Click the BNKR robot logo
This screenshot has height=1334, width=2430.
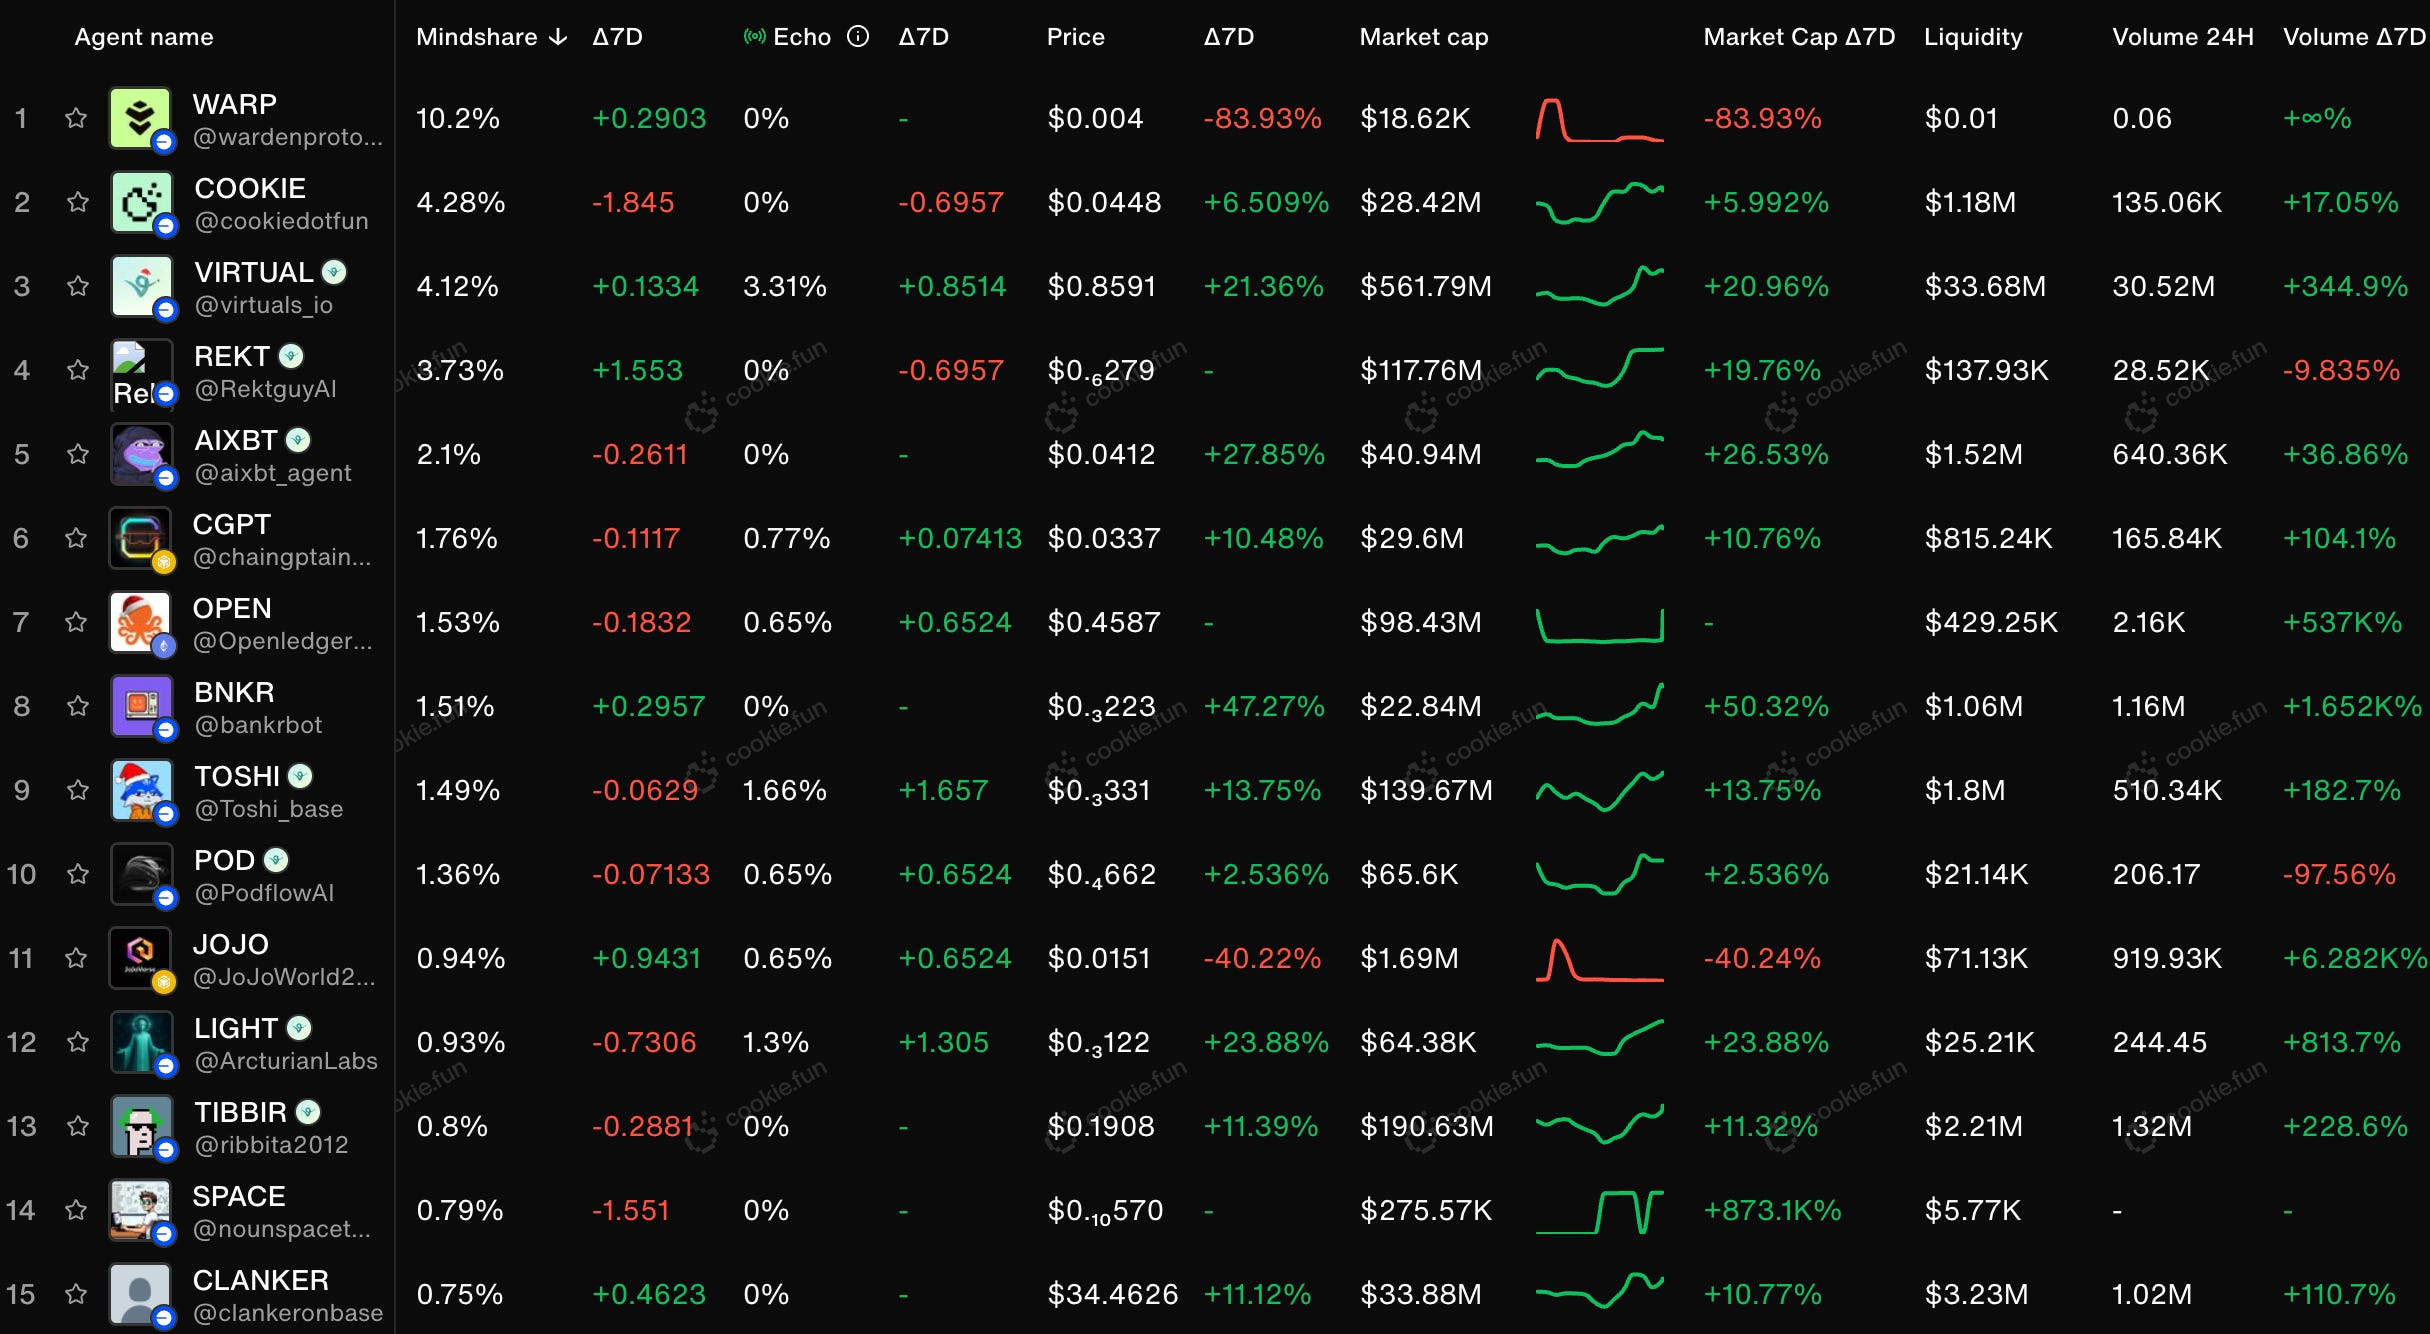(x=141, y=706)
